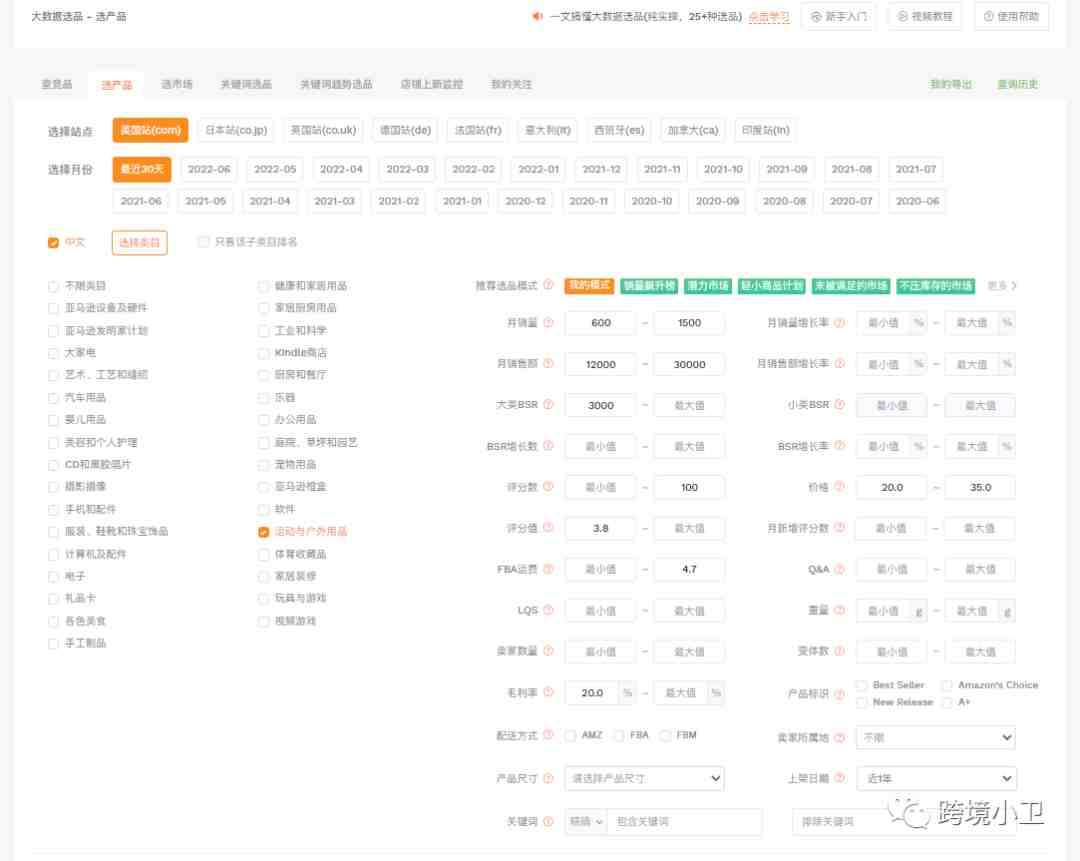Select the 我的模式 orange tag
Image resolution: width=1080 pixels, height=861 pixels.
589,285
